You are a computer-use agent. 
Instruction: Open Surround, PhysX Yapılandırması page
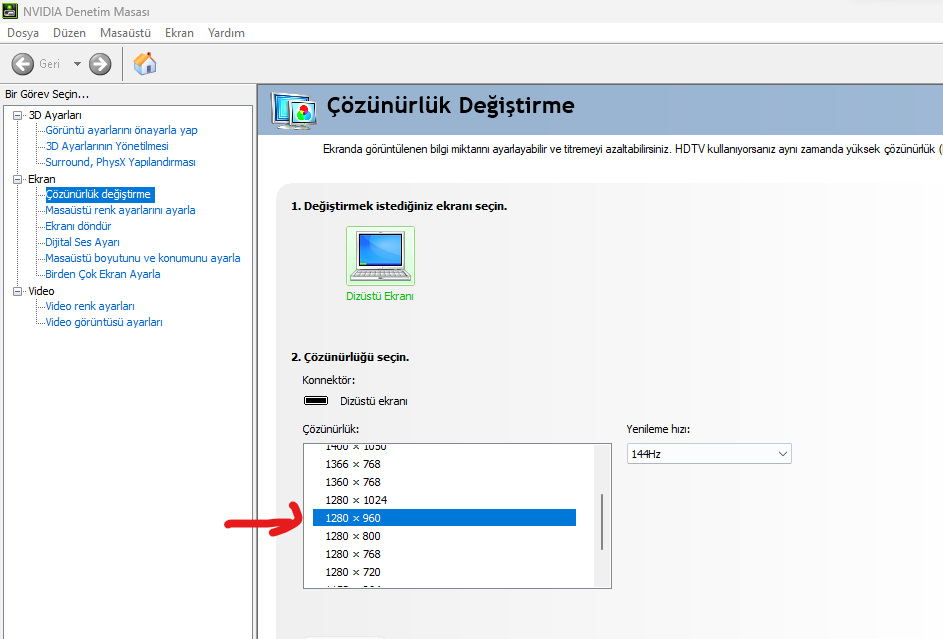coord(120,162)
